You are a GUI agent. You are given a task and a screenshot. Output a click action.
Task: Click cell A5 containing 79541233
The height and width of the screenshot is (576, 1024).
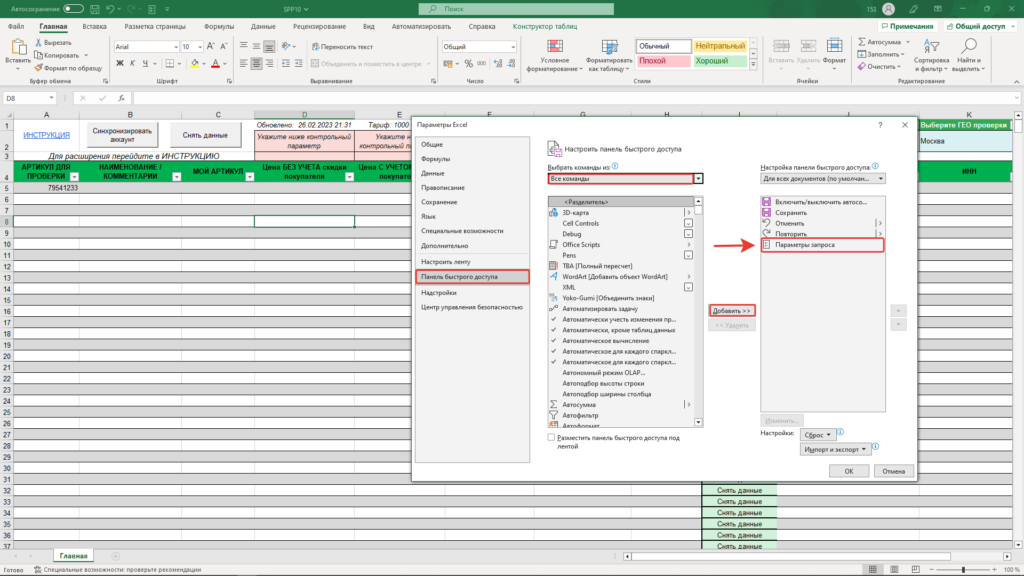pos(46,188)
